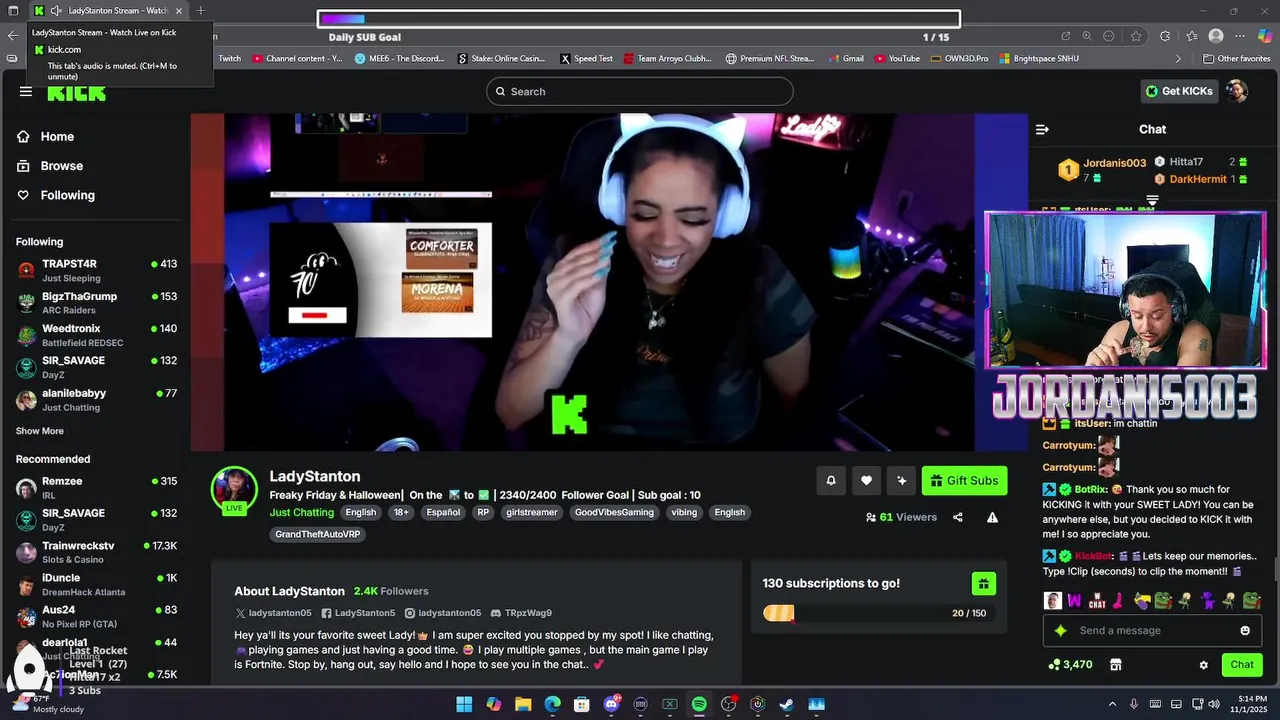The height and width of the screenshot is (720, 1280).
Task: Open TRAPST4R channel in Following
Action: point(97,270)
